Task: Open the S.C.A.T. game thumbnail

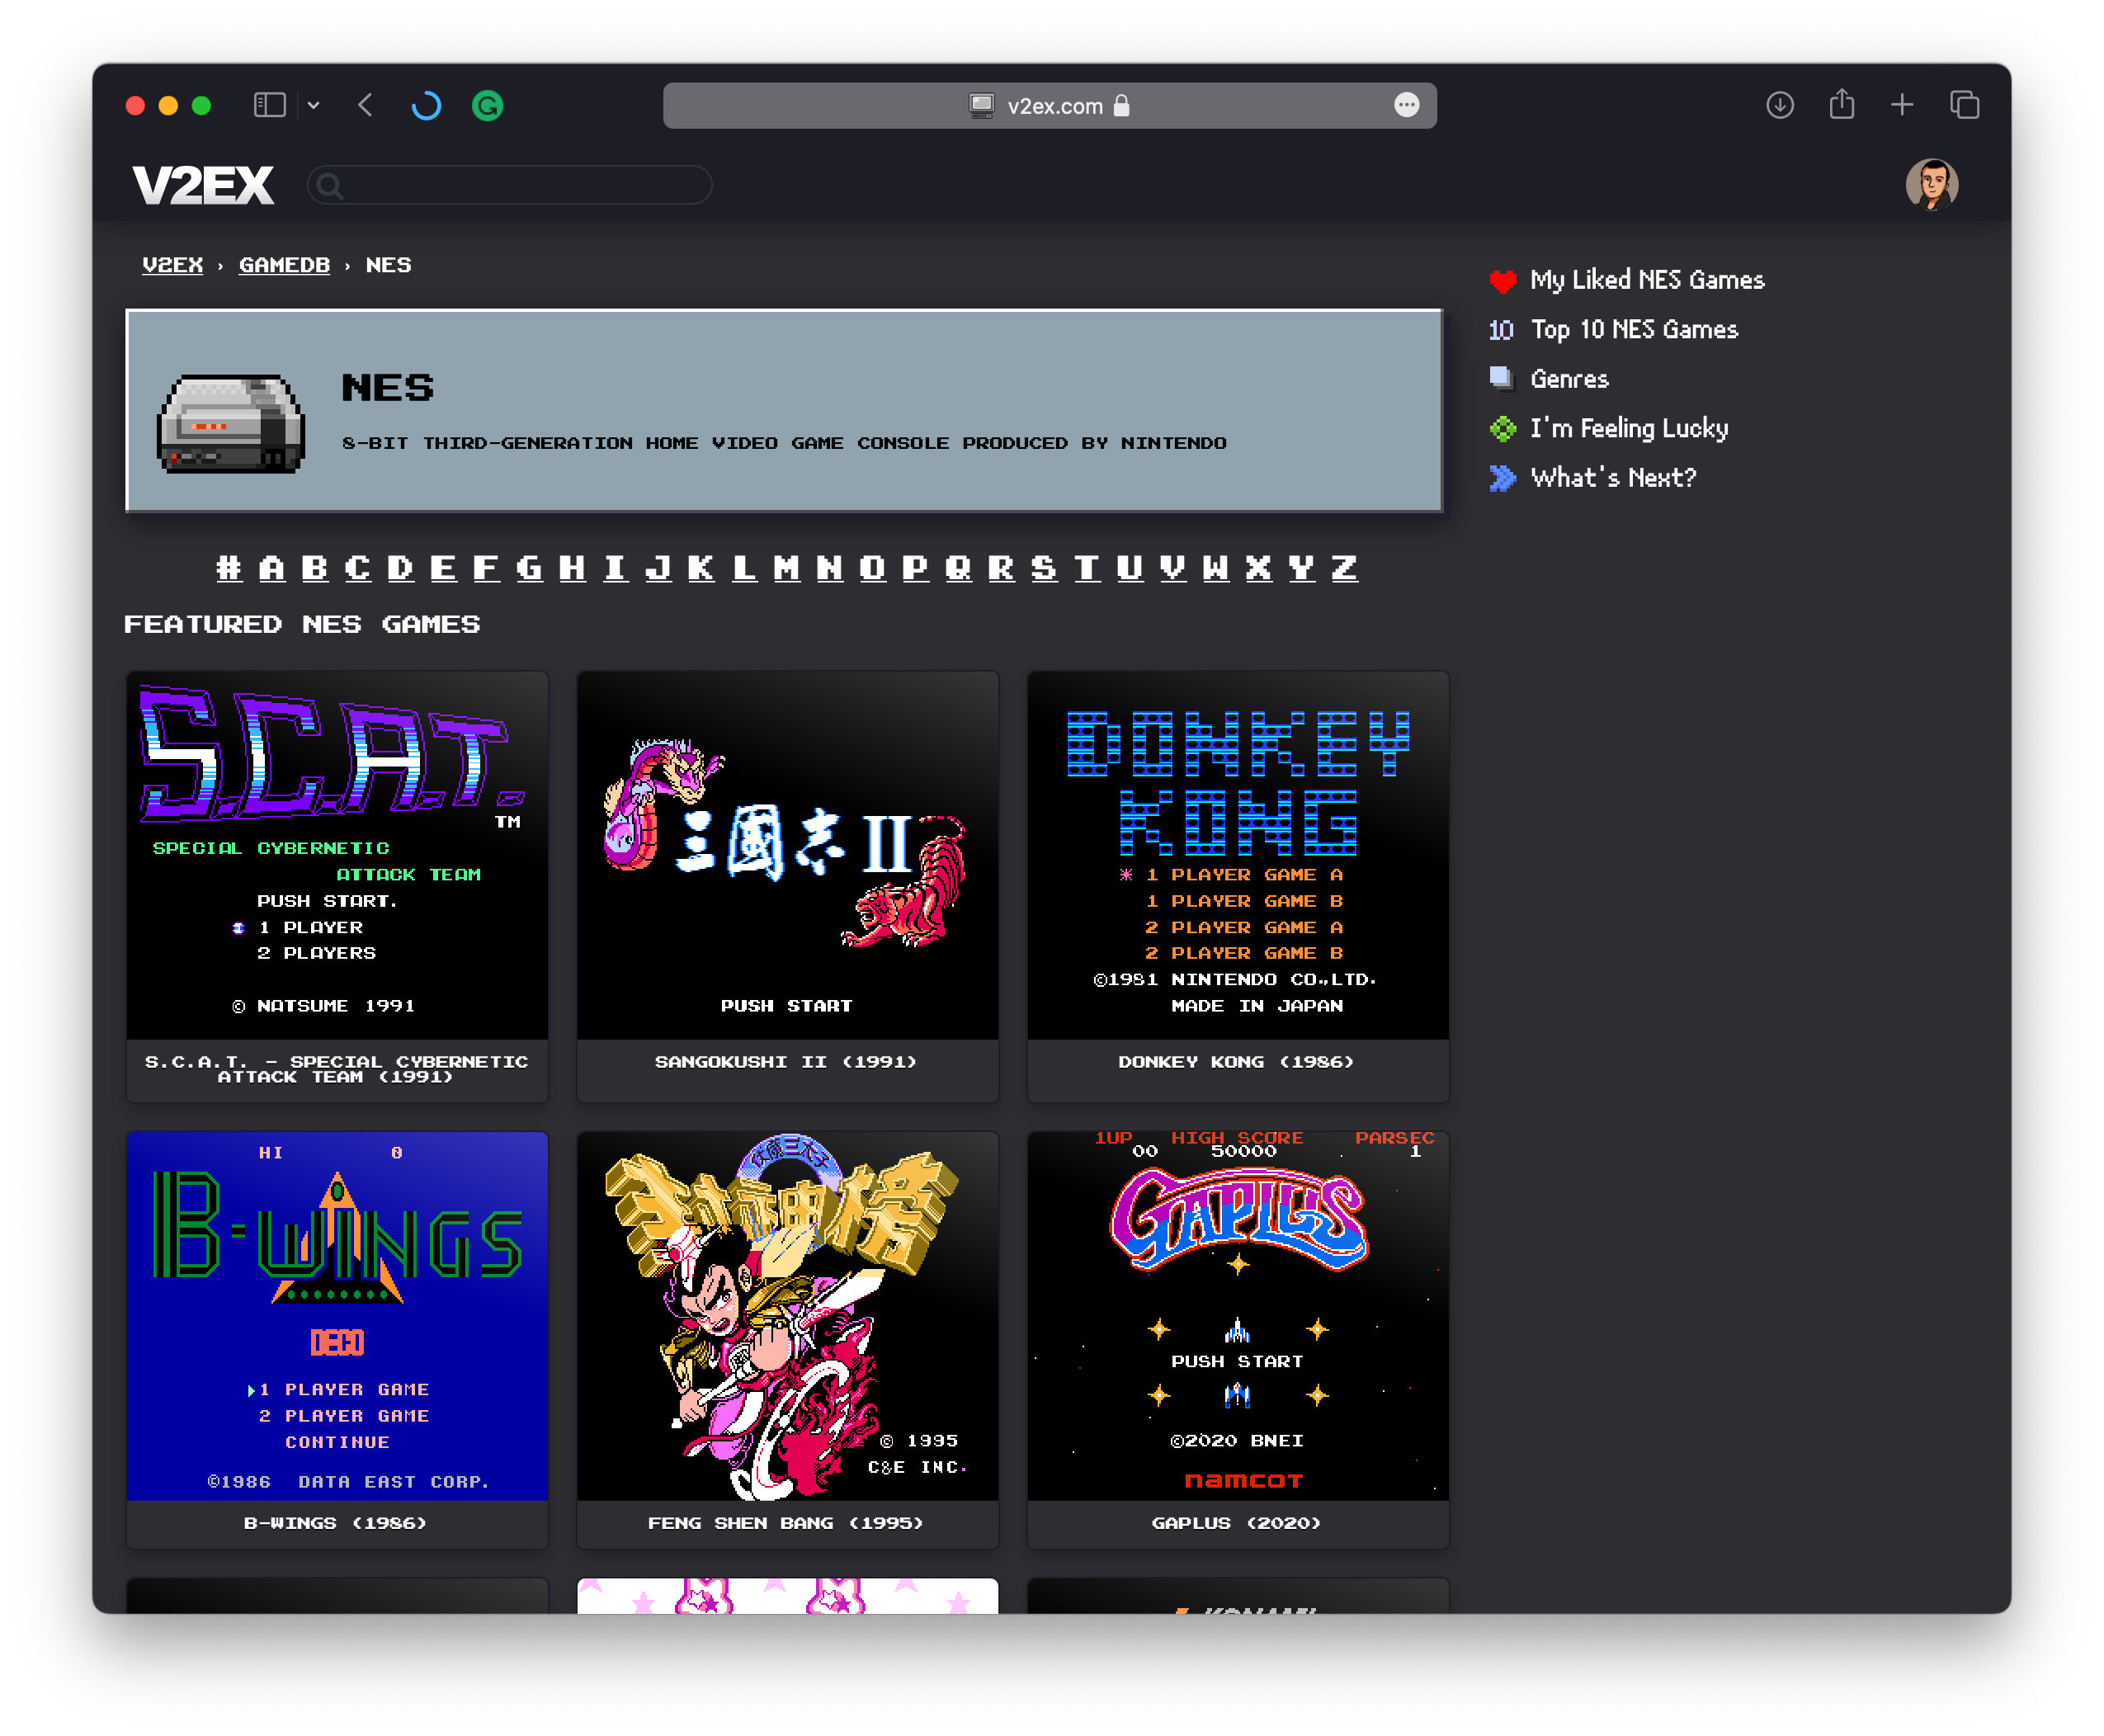Action: point(337,855)
